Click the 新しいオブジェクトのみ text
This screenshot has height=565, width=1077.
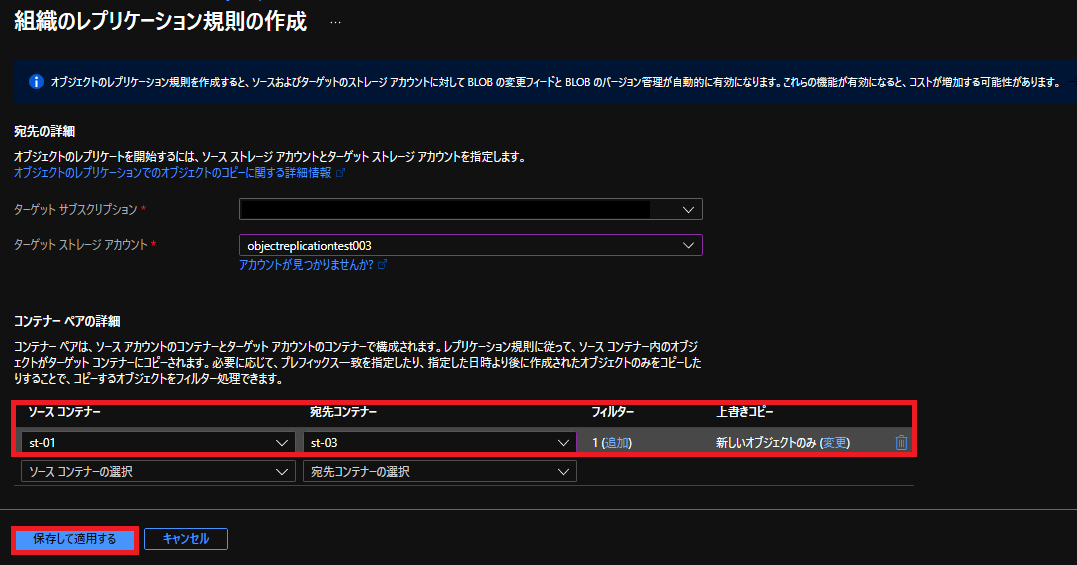point(766,443)
